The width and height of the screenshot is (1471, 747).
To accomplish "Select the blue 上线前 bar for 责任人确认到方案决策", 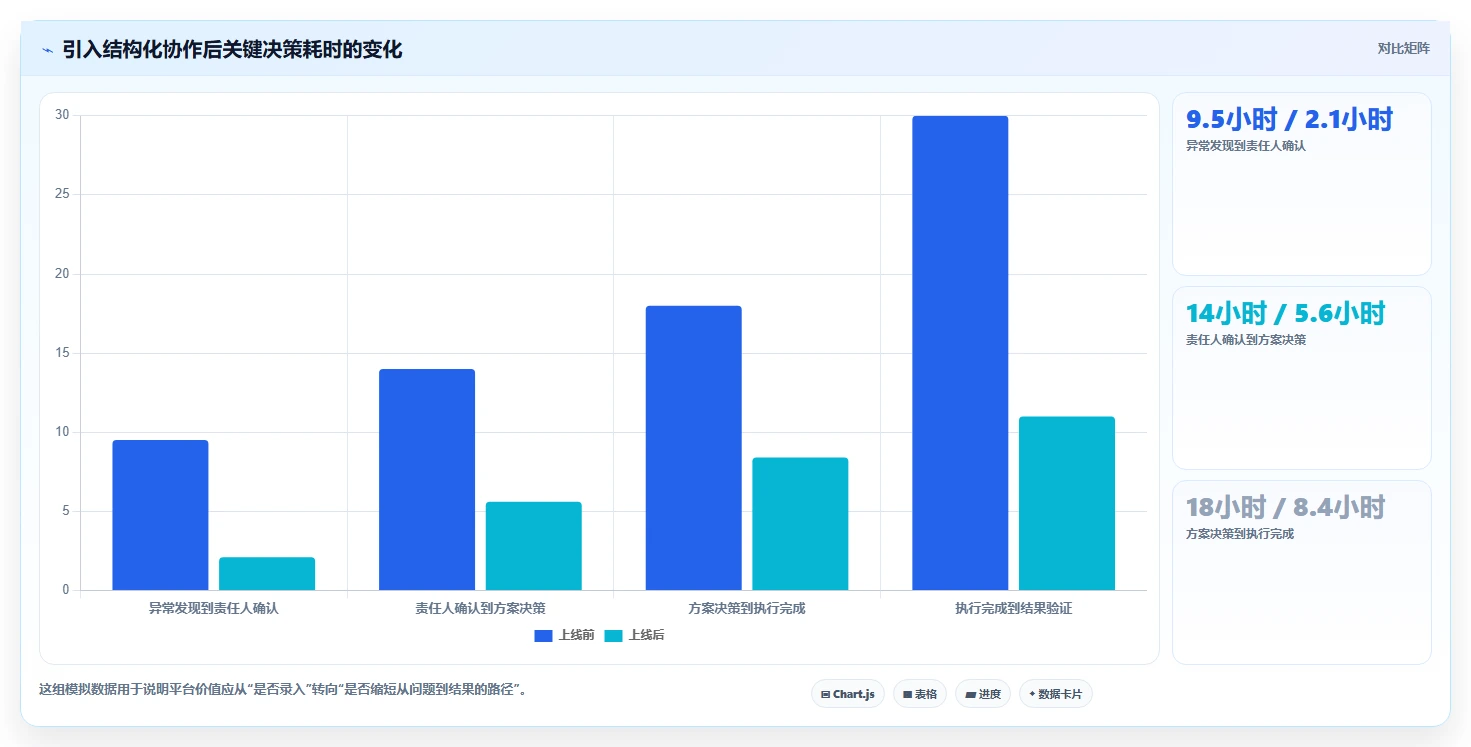I will 427,480.
